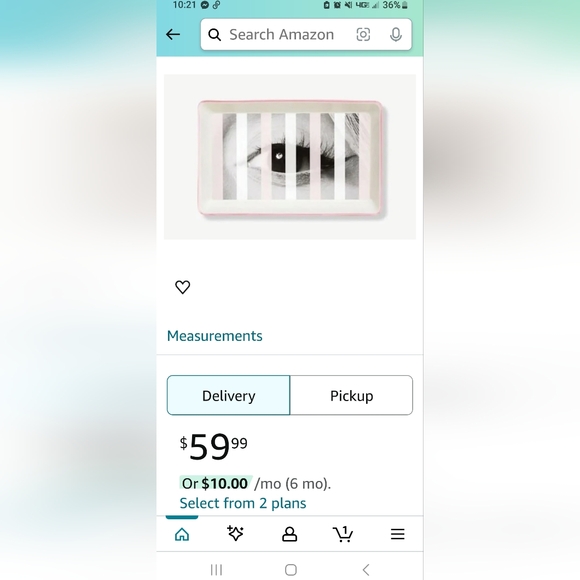Tap the $59.99 price text
The image size is (580, 580).
tap(213, 446)
